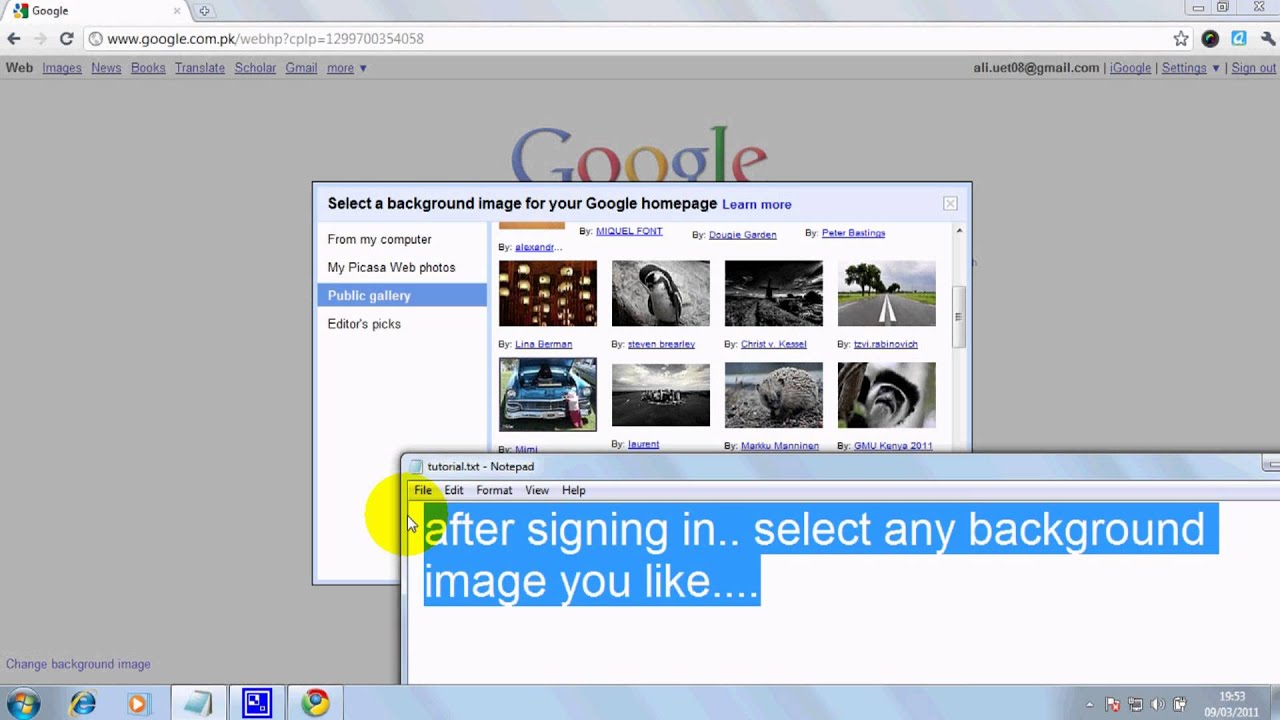Open the blue screen recorder taskbar icon
The image size is (1280, 720).
[x=257, y=704]
